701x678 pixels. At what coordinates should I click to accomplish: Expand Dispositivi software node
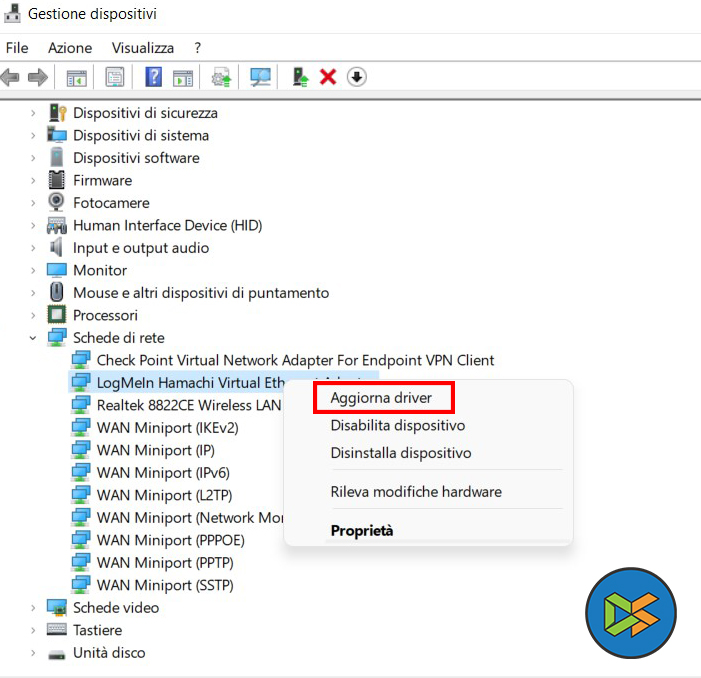(33, 158)
